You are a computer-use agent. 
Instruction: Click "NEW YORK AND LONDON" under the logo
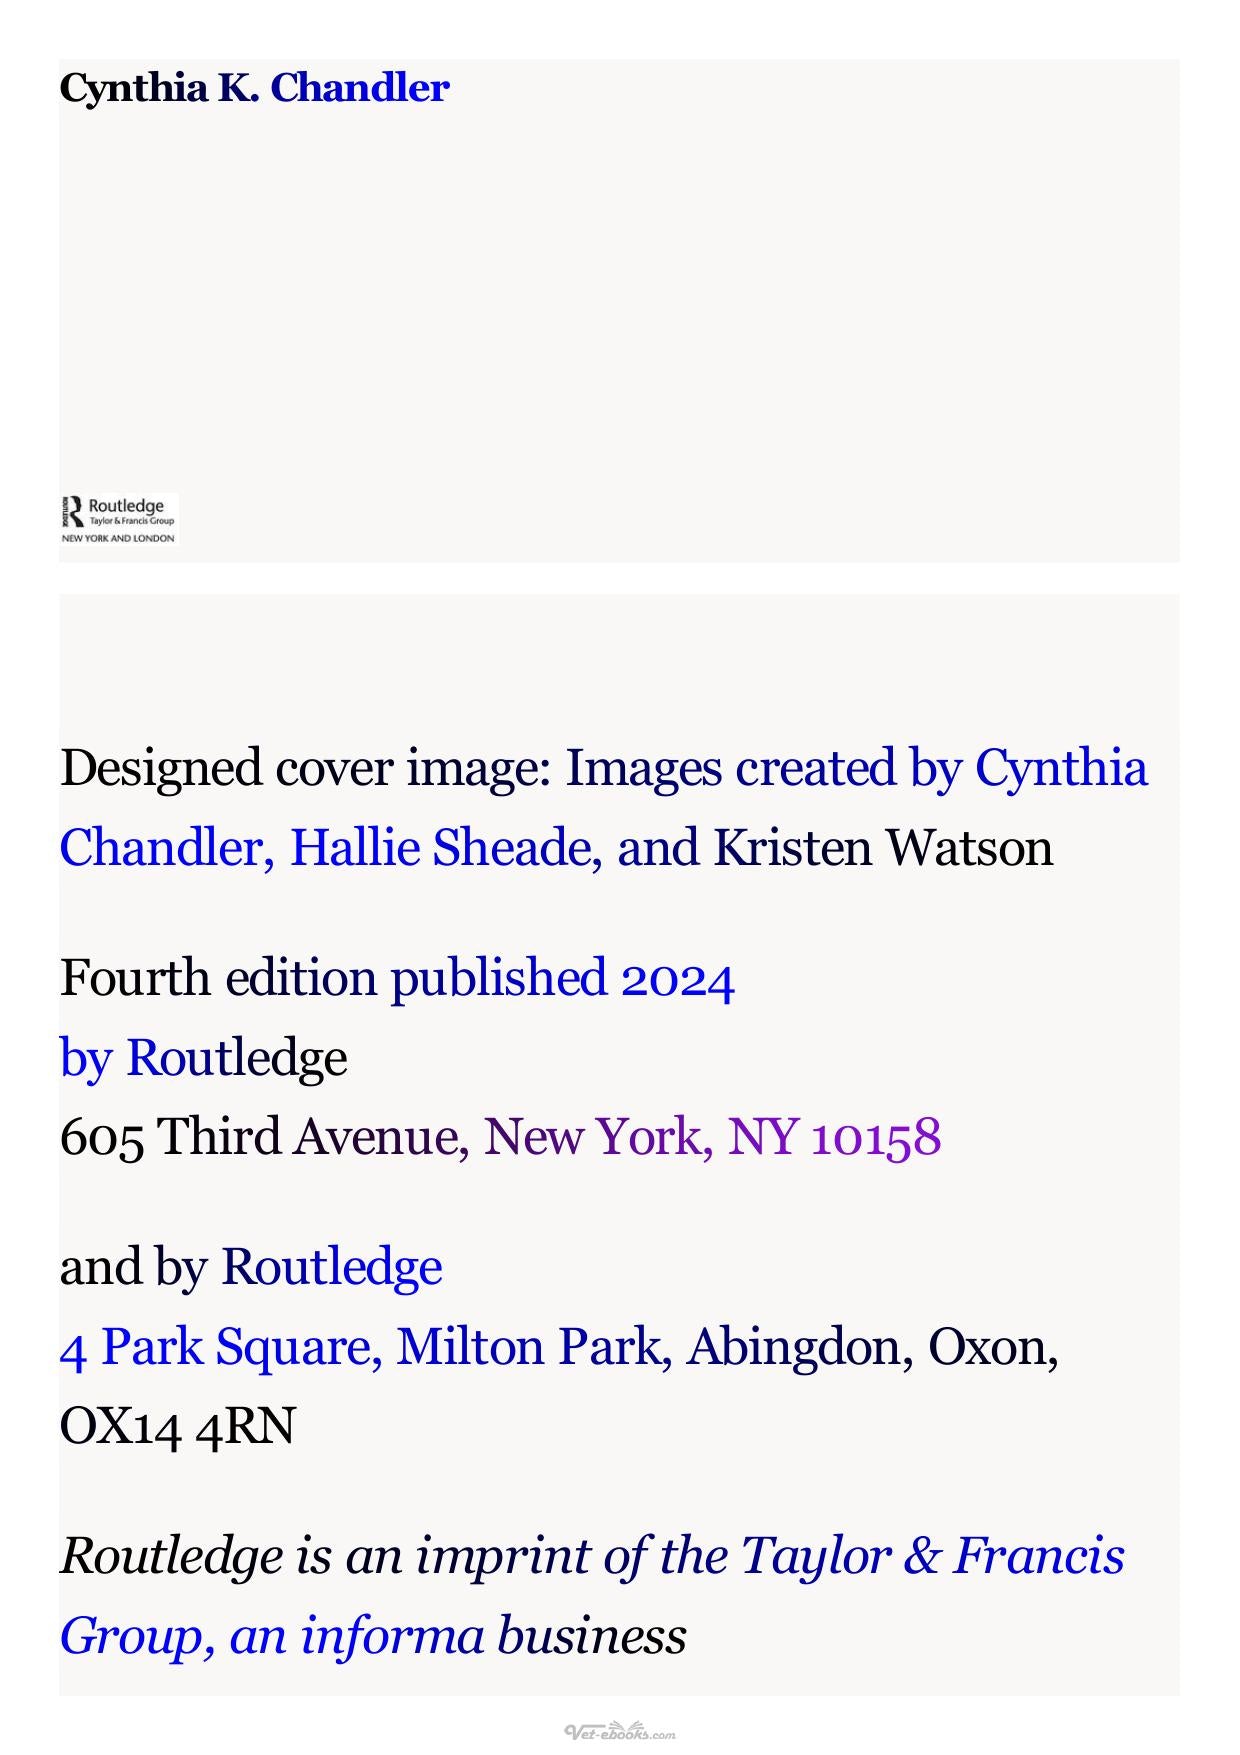click(x=118, y=538)
